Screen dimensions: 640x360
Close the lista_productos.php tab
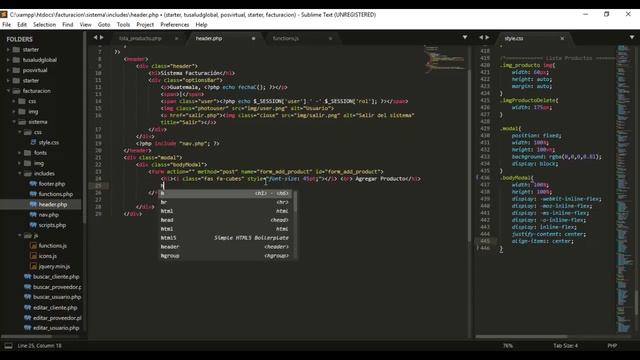coord(176,38)
